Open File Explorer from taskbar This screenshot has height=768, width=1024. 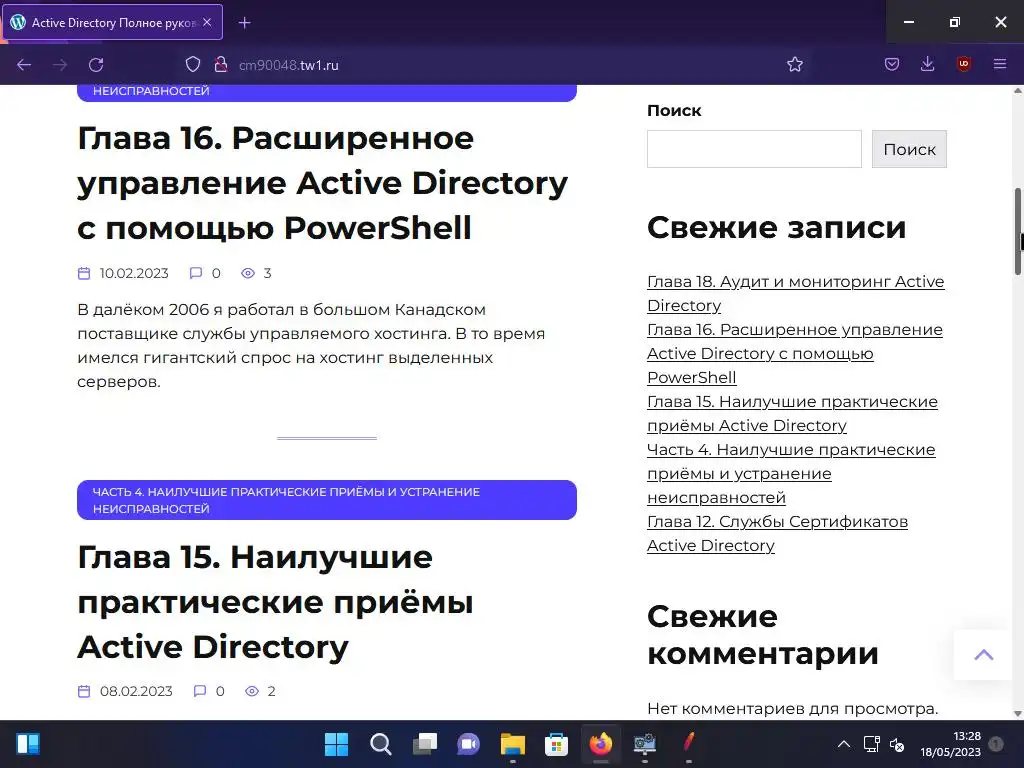[x=513, y=744]
